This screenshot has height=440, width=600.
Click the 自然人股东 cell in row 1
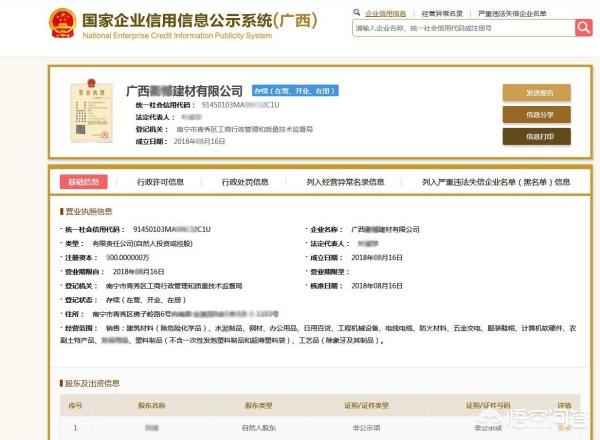259,428
